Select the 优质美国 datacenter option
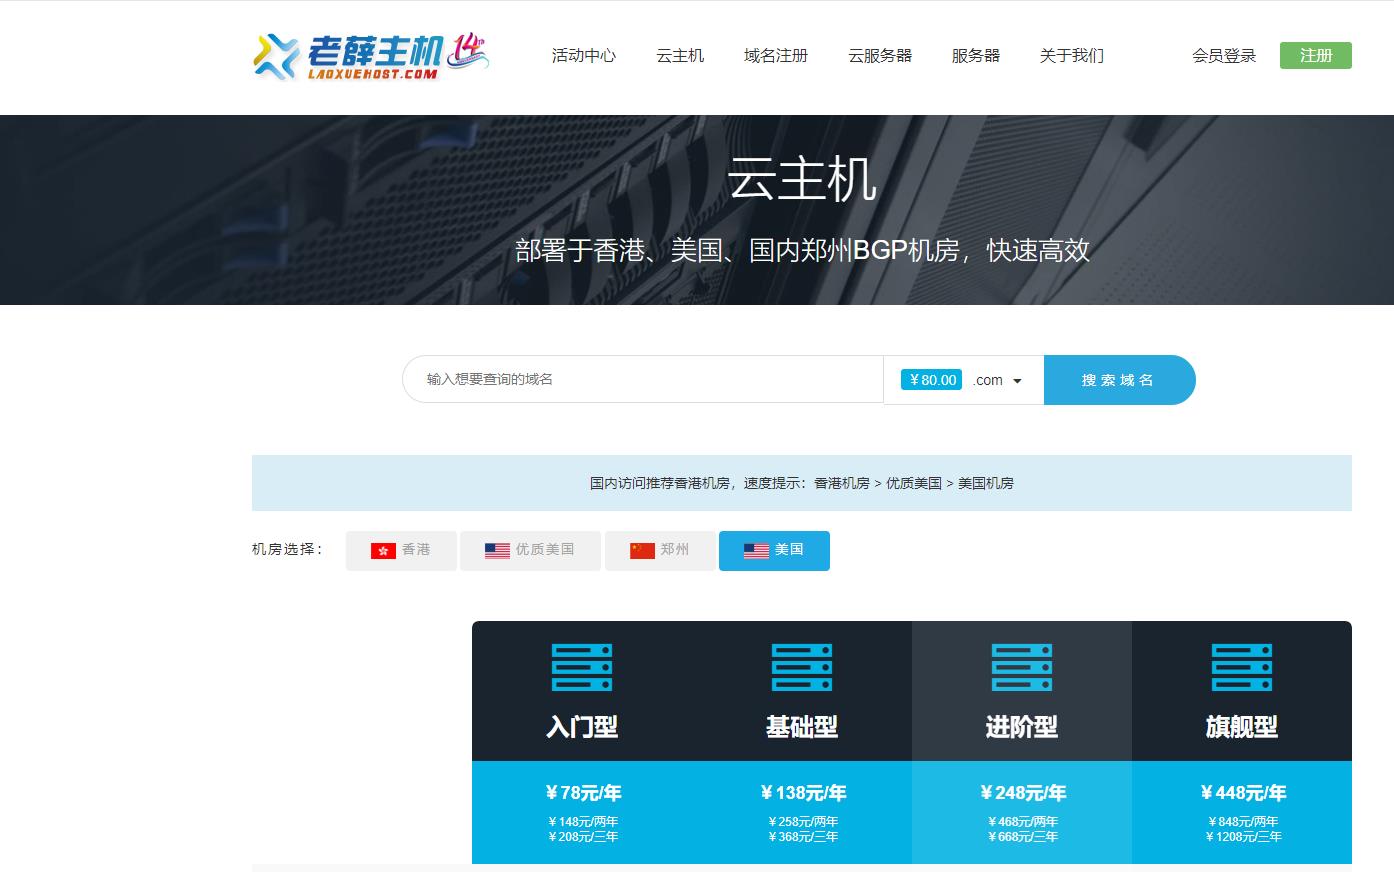The height and width of the screenshot is (872, 1394). click(530, 551)
